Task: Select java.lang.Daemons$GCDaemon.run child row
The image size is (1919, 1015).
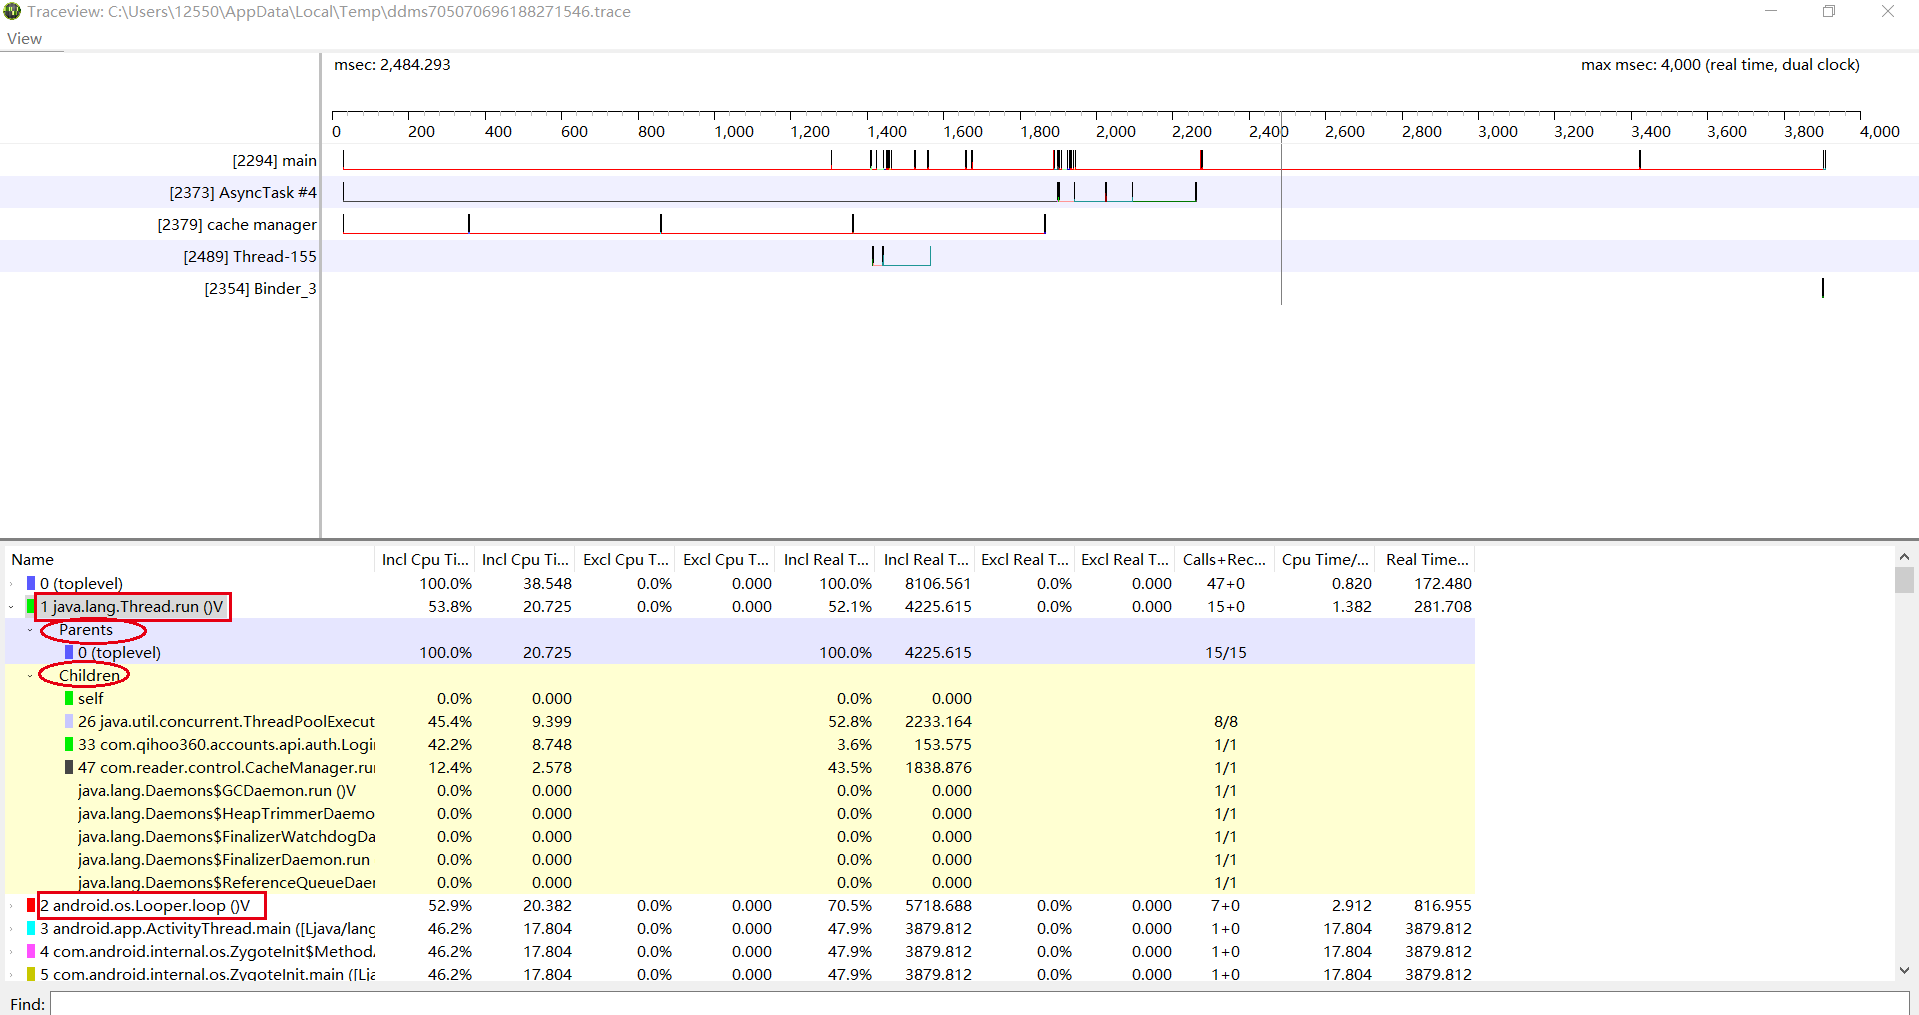Action: pyautogui.click(x=740, y=790)
